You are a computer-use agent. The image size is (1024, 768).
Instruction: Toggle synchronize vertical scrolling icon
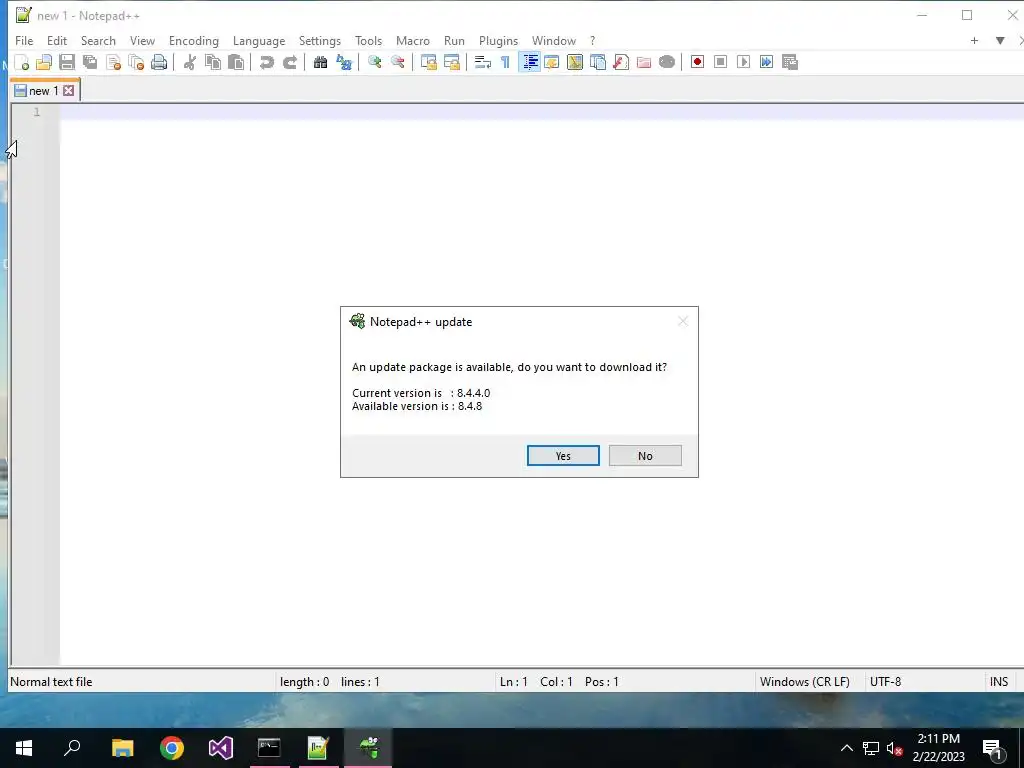428,62
